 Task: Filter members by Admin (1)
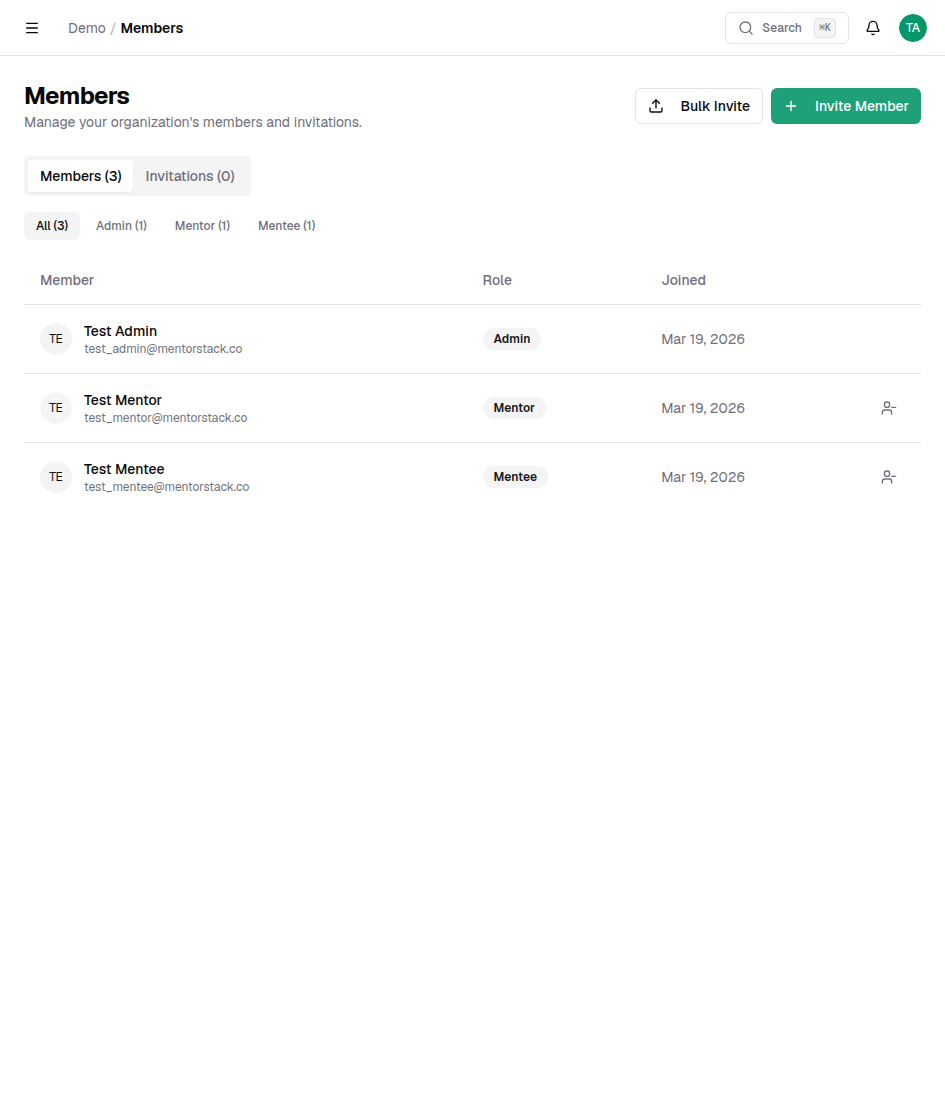pos(121,225)
